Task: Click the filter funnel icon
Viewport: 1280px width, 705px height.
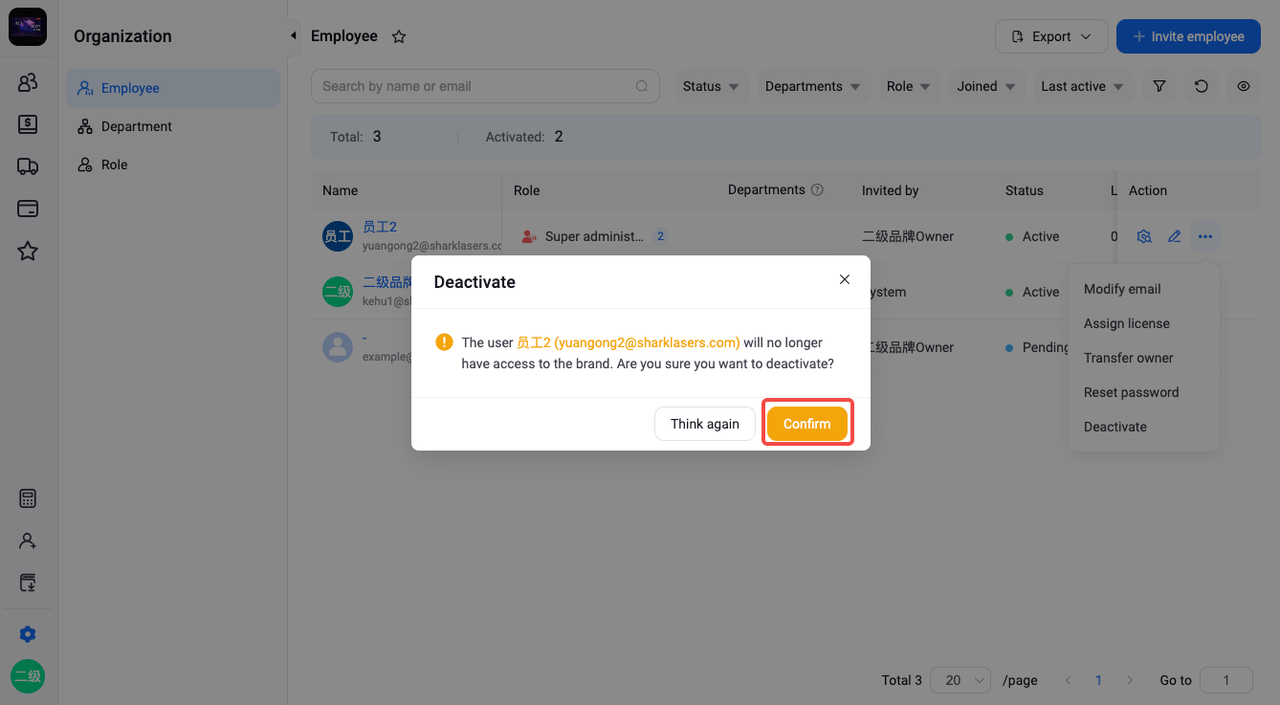Action: [x=1159, y=87]
